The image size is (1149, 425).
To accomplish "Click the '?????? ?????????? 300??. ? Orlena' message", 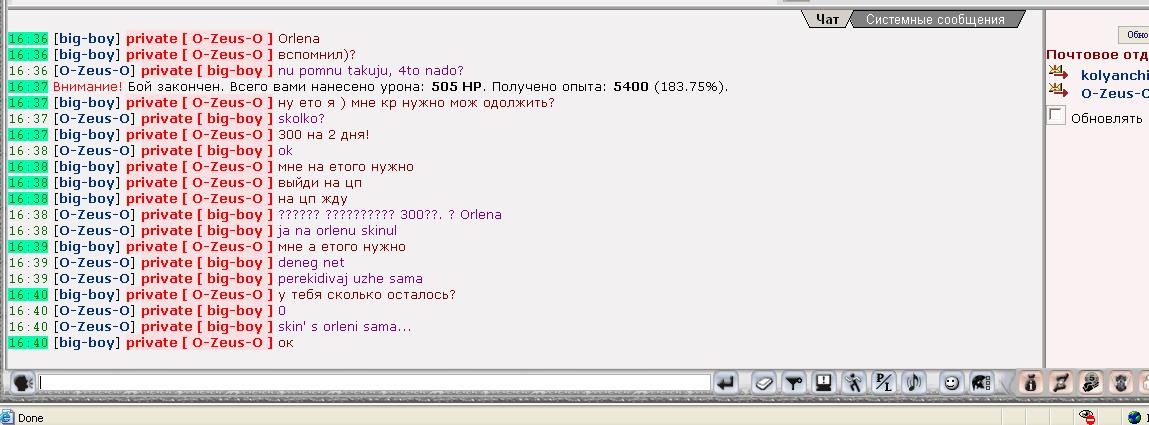I will (x=390, y=215).
